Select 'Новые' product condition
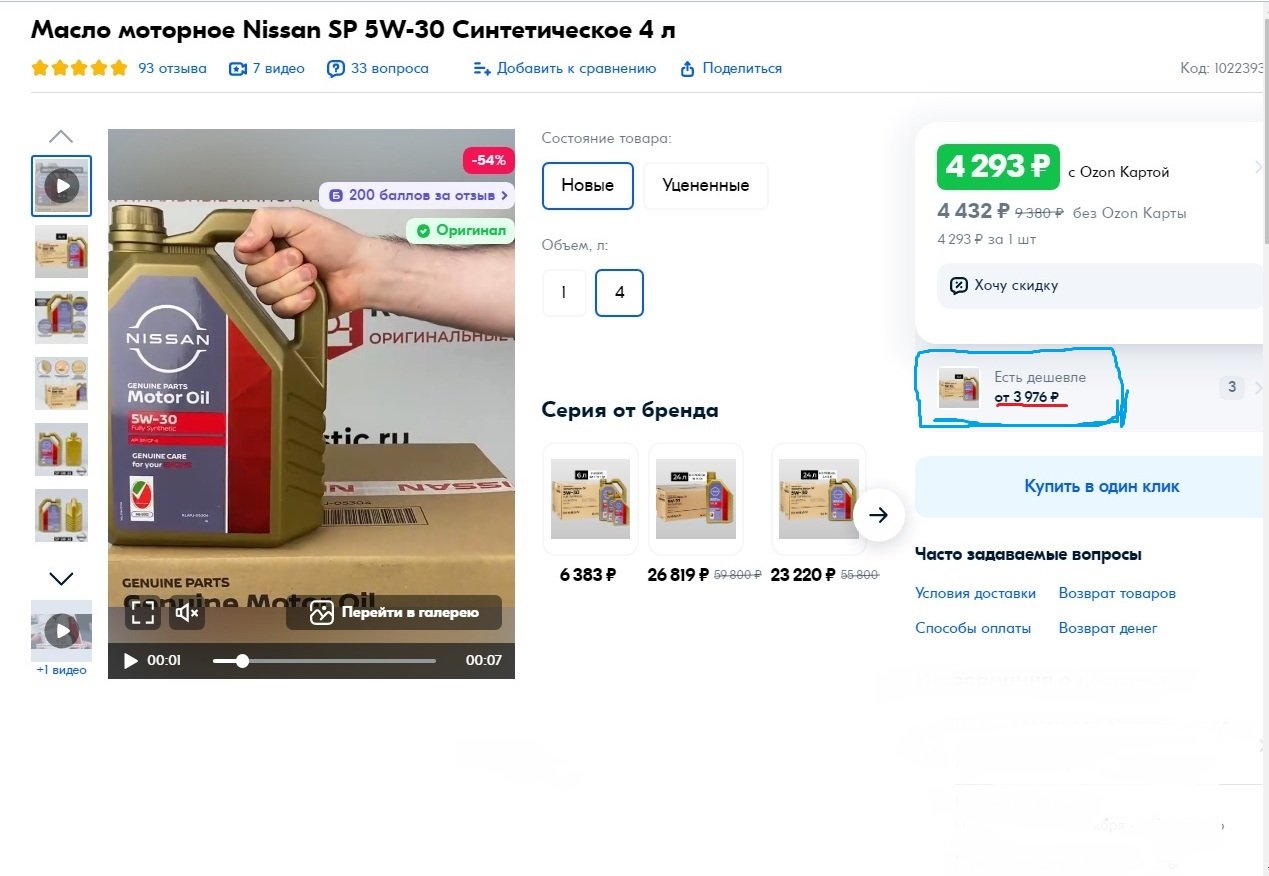Image resolution: width=1269 pixels, height=876 pixels. (x=588, y=186)
